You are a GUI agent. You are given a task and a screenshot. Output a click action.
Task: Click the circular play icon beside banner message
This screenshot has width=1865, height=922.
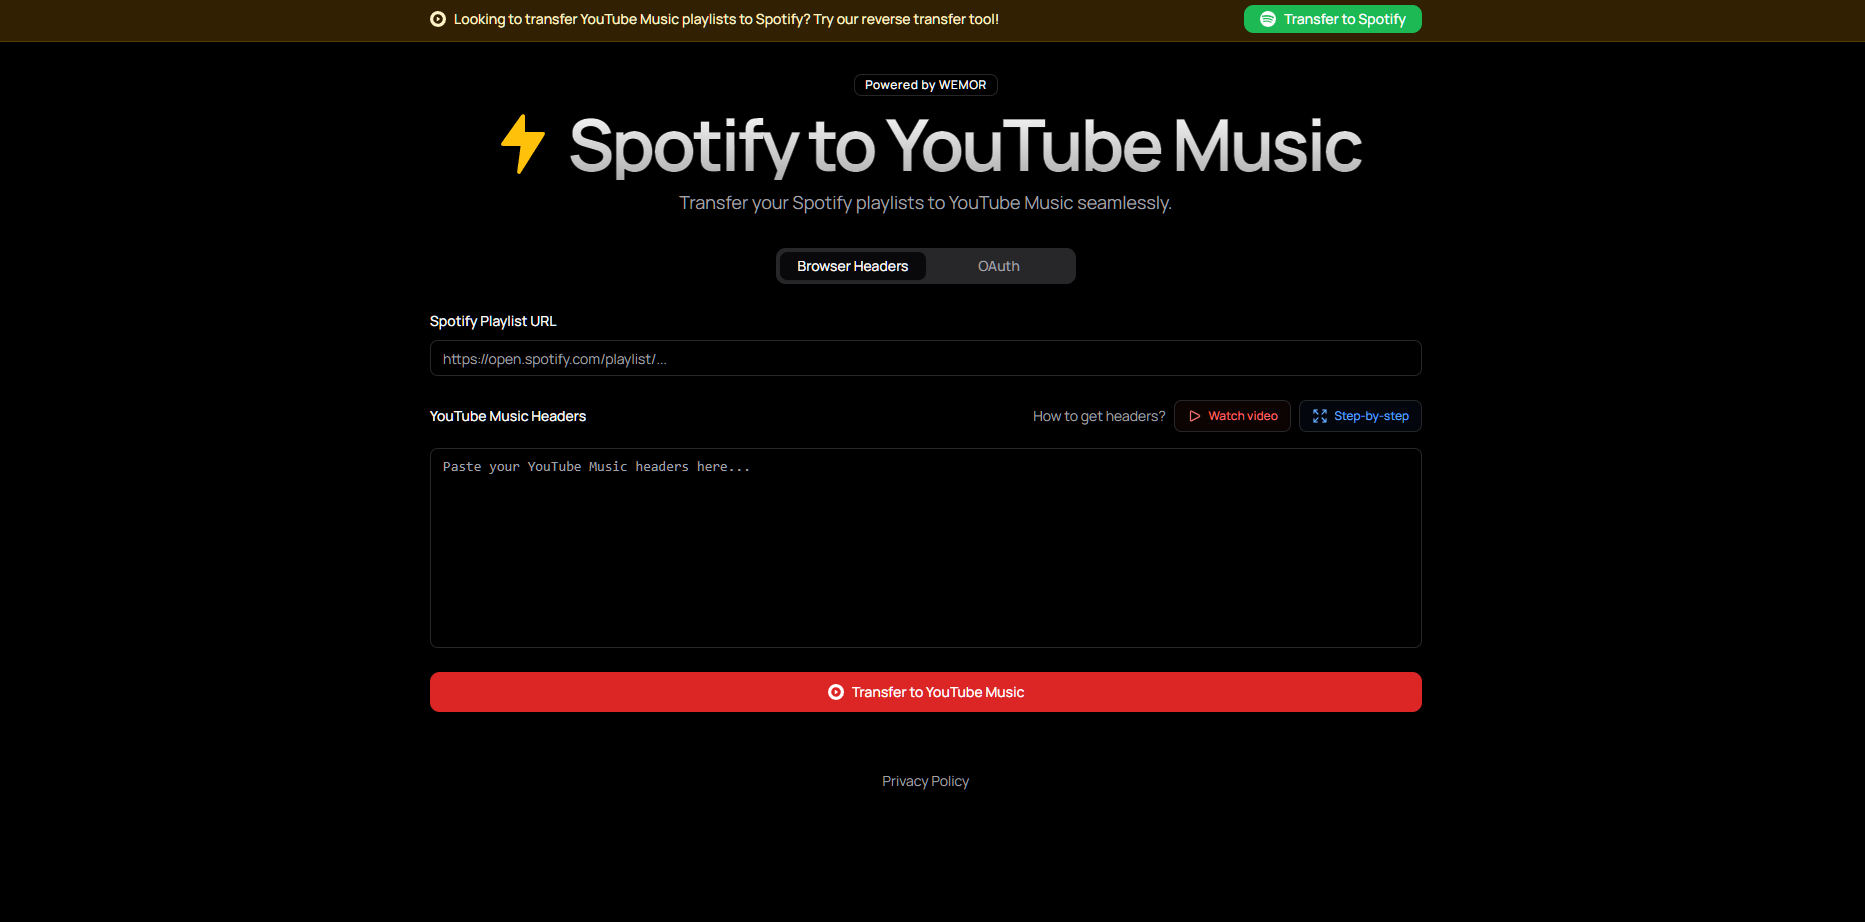tap(438, 19)
